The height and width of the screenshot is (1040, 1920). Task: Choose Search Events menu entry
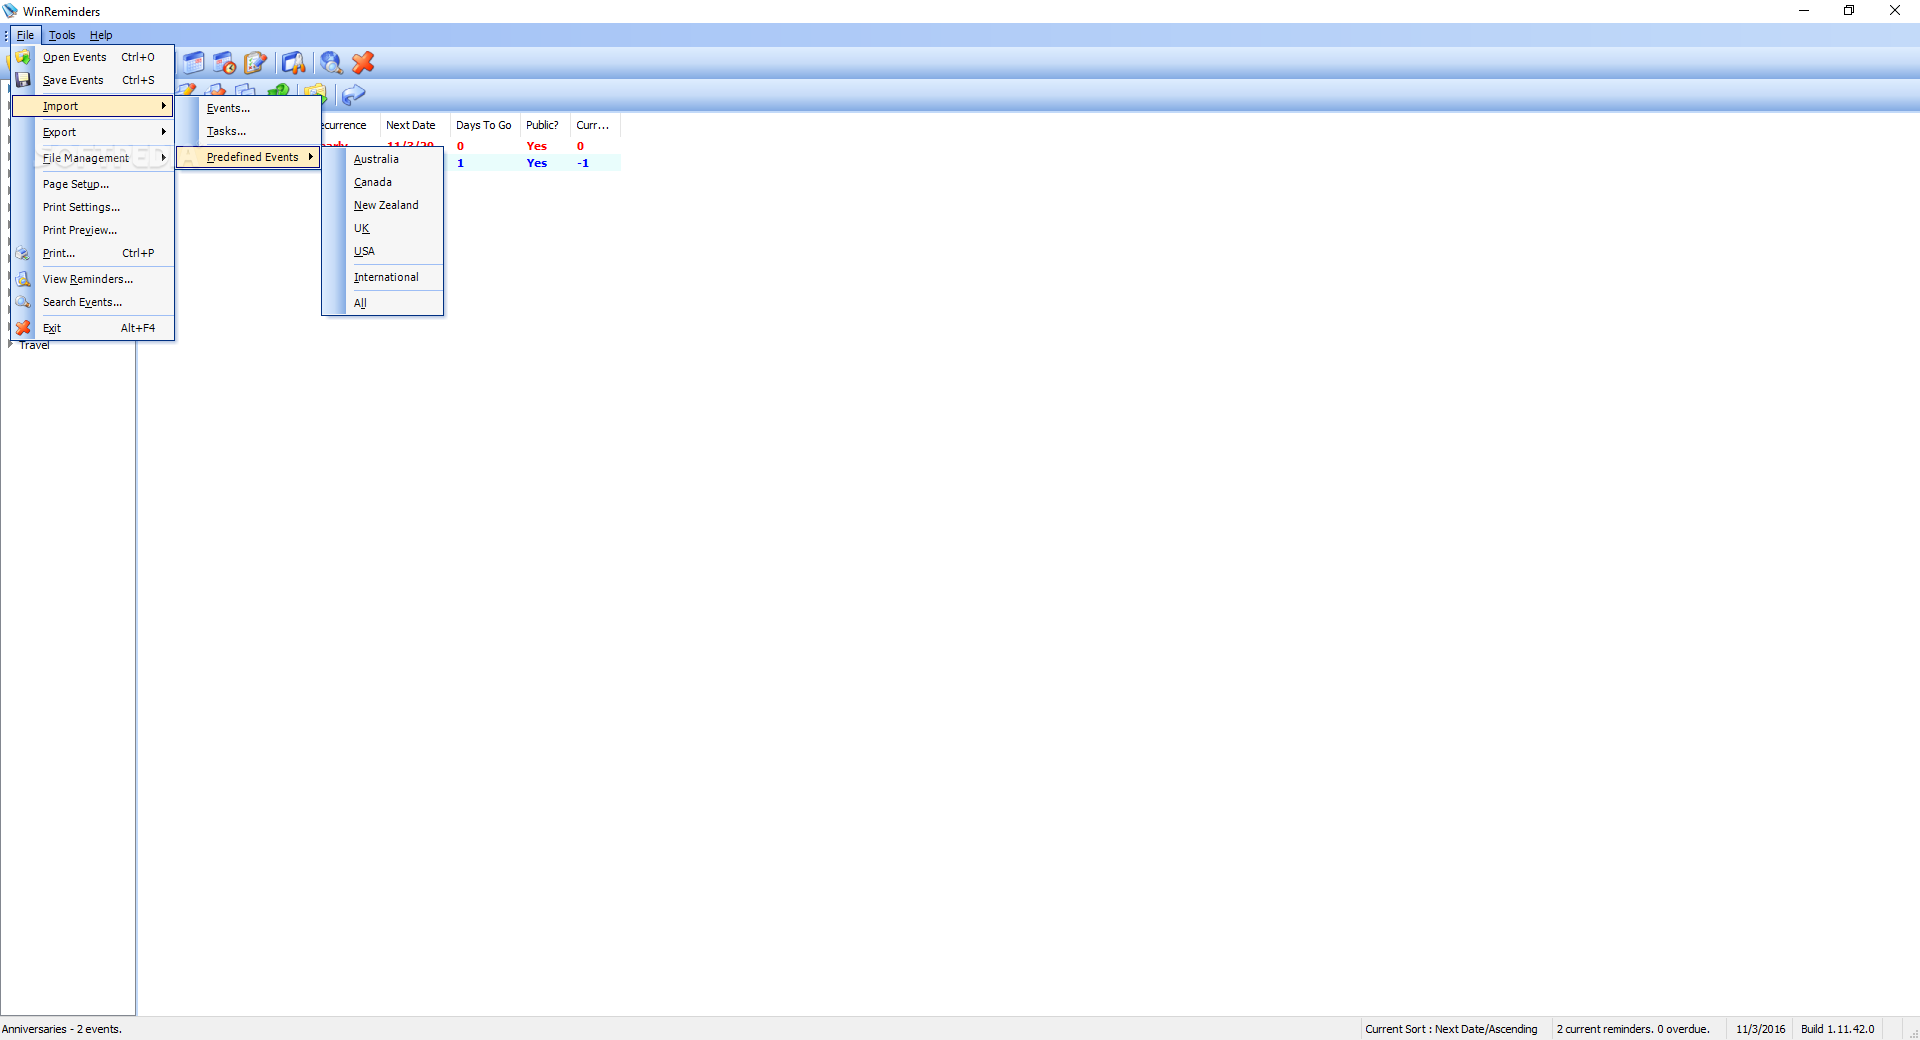[93, 302]
